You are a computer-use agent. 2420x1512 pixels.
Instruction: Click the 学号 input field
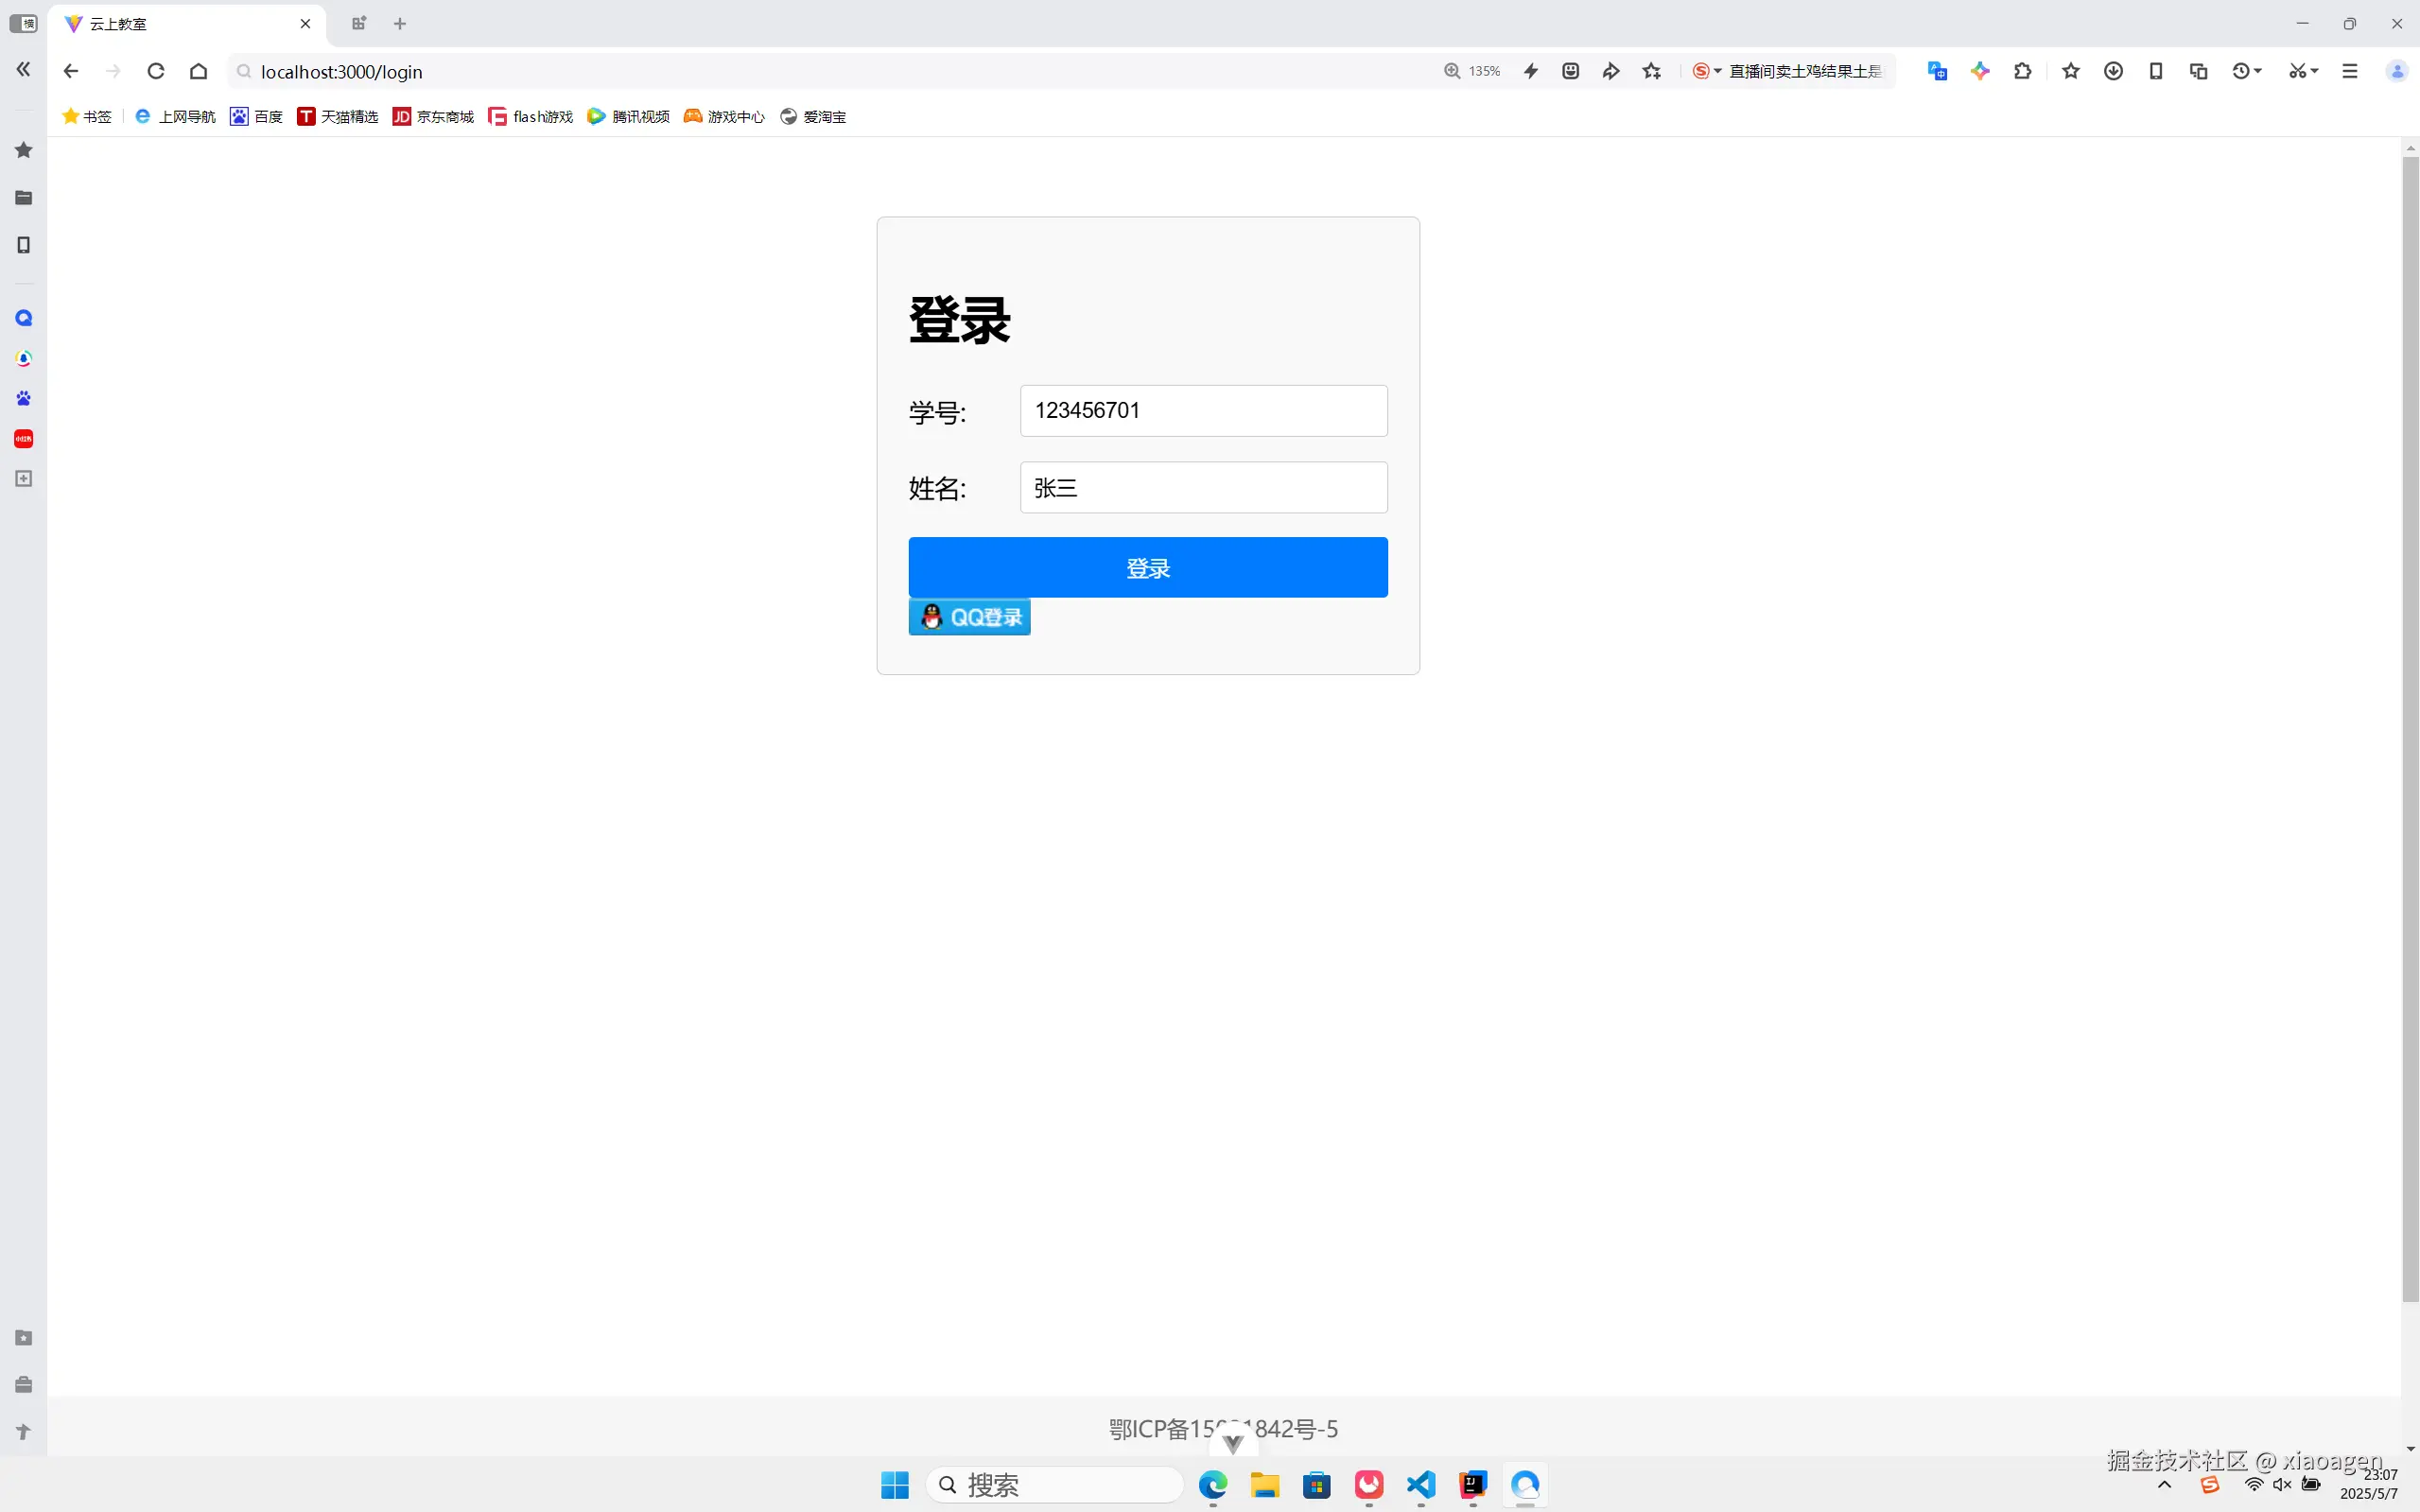(1203, 411)
